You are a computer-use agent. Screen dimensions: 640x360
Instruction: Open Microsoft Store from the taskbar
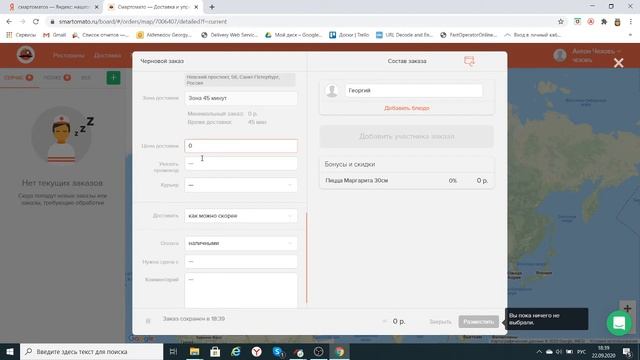click(x=215, y=351)
